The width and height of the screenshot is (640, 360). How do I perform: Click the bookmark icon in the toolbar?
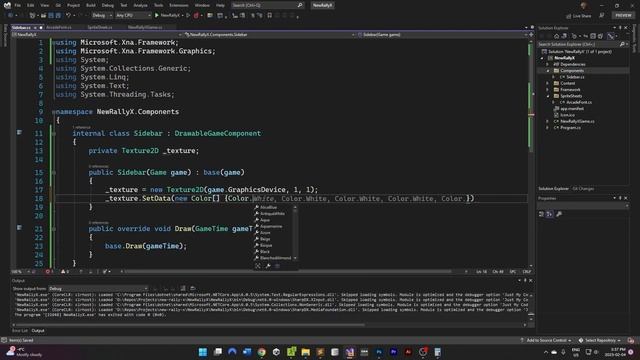[269, 16]
